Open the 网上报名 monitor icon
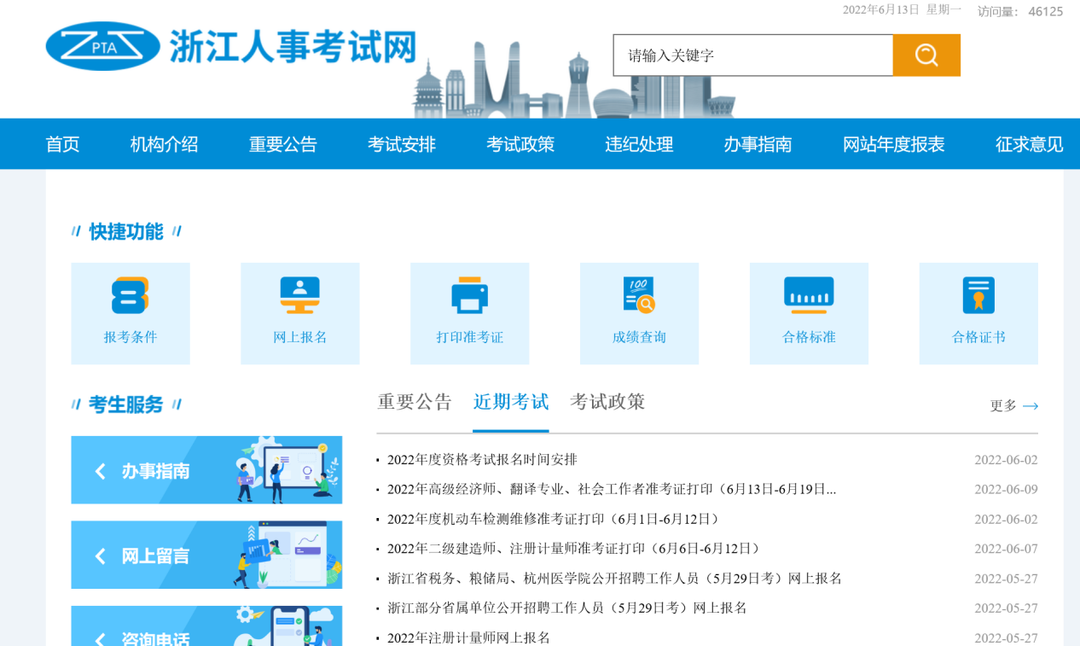This screenshot has width=1080, height=646. click(x=300, y=295)
